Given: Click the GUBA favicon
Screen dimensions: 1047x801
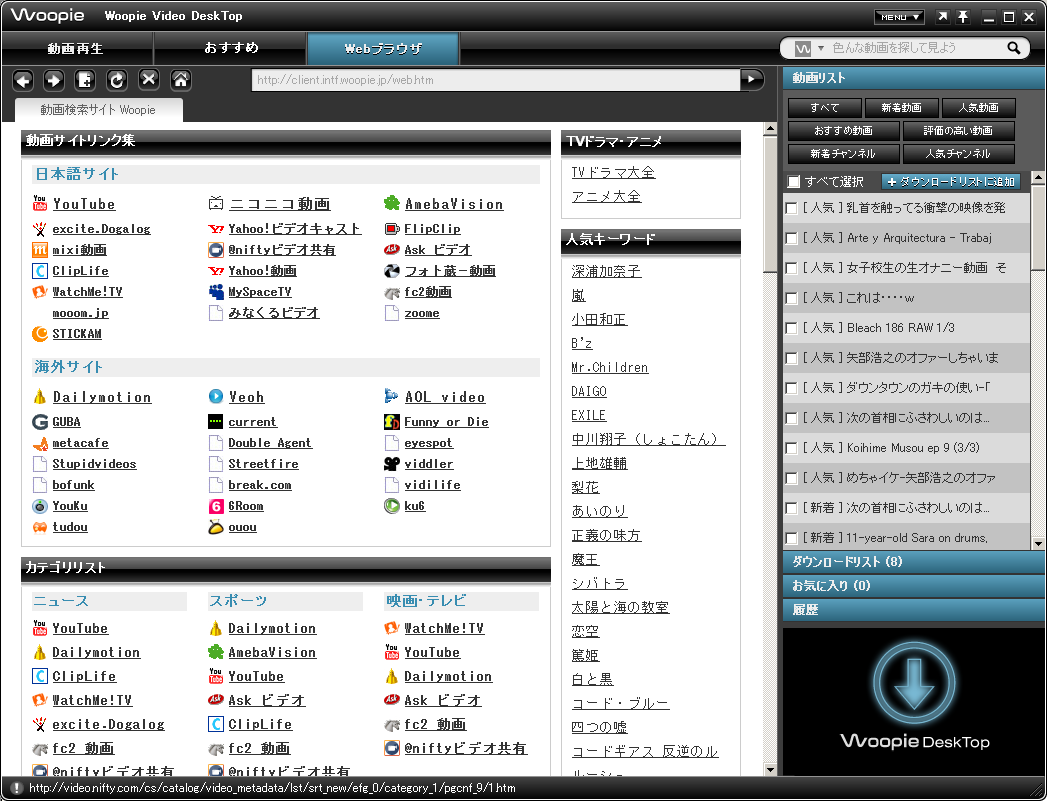Looking at the screenshot, I should (x=39, y=422).
